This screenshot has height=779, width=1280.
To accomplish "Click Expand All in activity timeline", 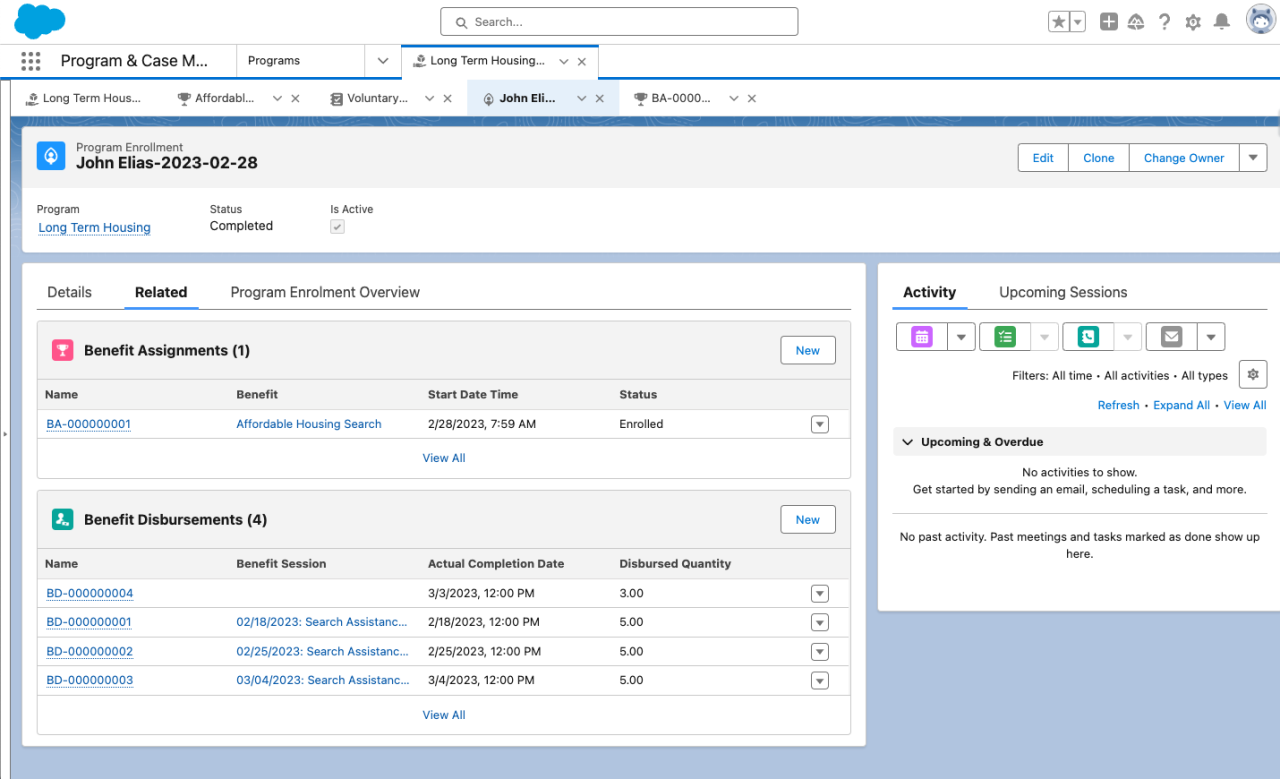I will click(1181, 405).
